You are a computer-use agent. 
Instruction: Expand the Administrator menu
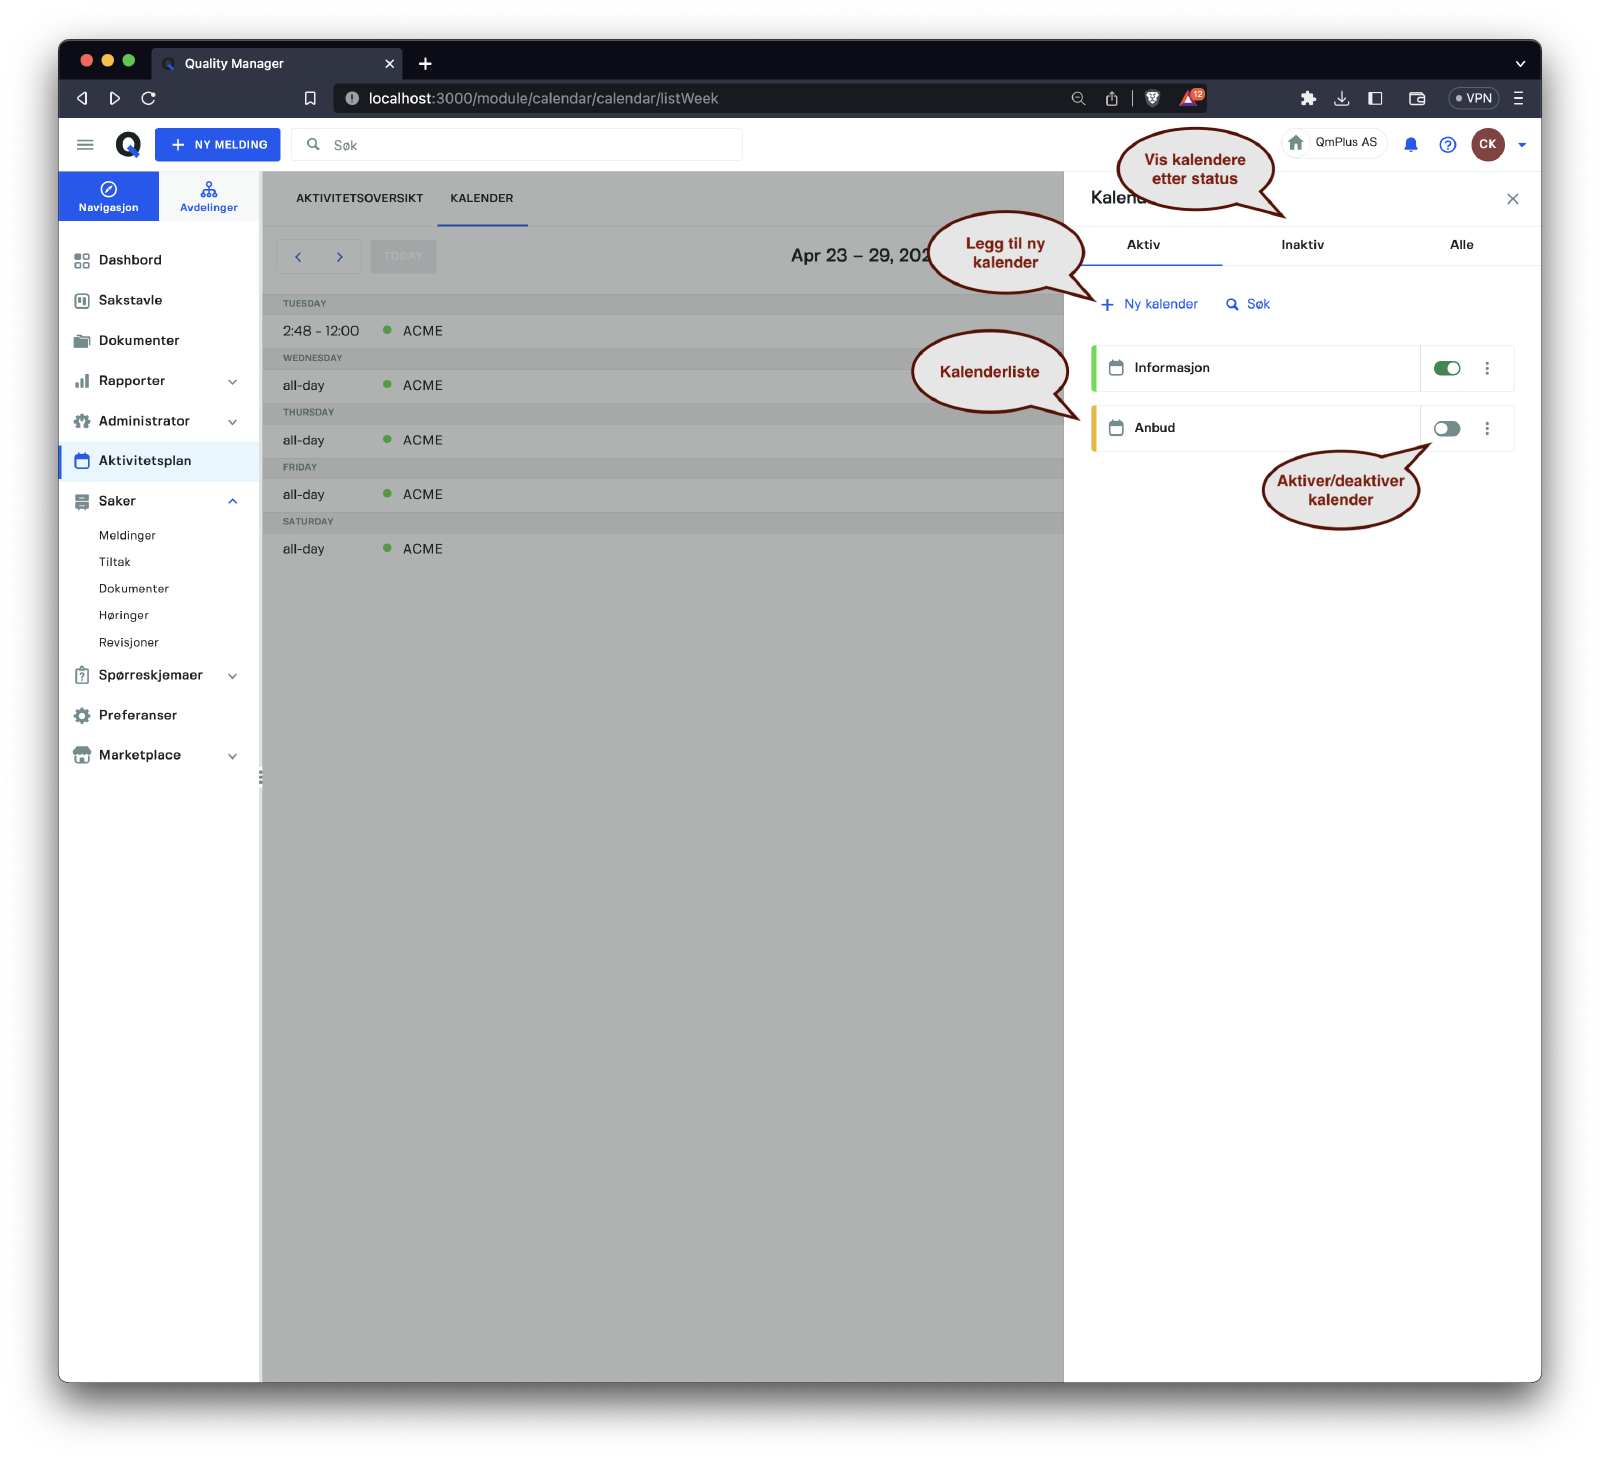pyautogui.click(x=232, y=422)
